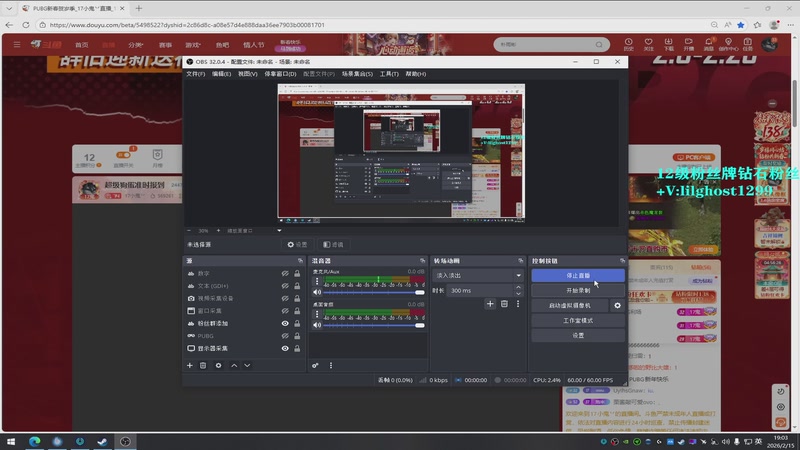Decrease transition duration with the down stepper

pyautogui.click(x=518, y=294)
